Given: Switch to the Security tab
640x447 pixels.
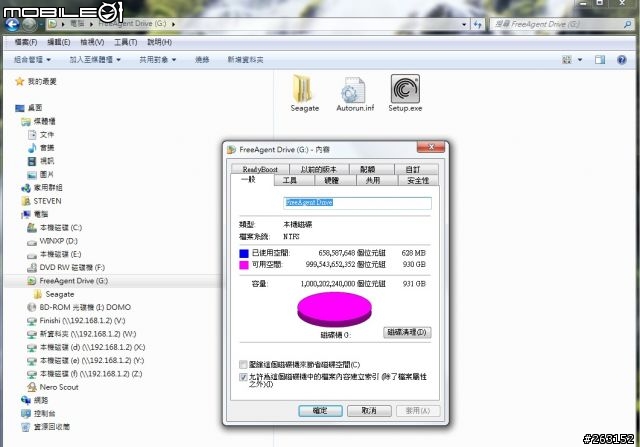Looking at the screenshot, I should pos(418,180).
